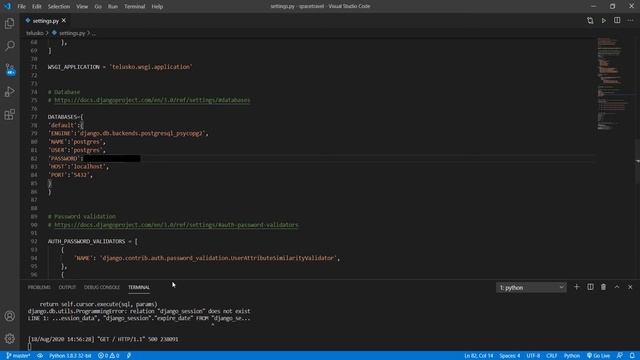Click the ProgrammingError message in terminal

point(139,311)
